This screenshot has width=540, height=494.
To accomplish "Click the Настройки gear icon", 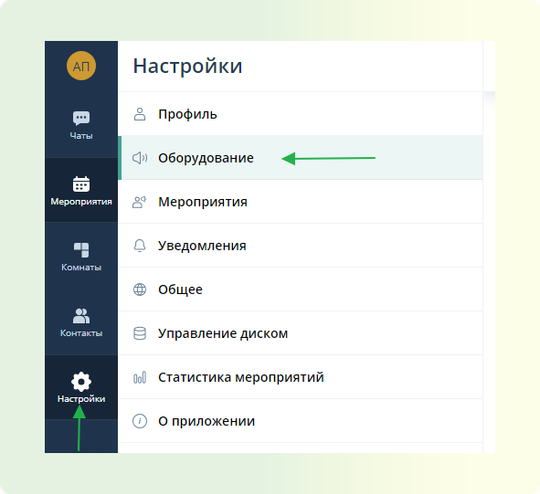I will tap(81, 381).
